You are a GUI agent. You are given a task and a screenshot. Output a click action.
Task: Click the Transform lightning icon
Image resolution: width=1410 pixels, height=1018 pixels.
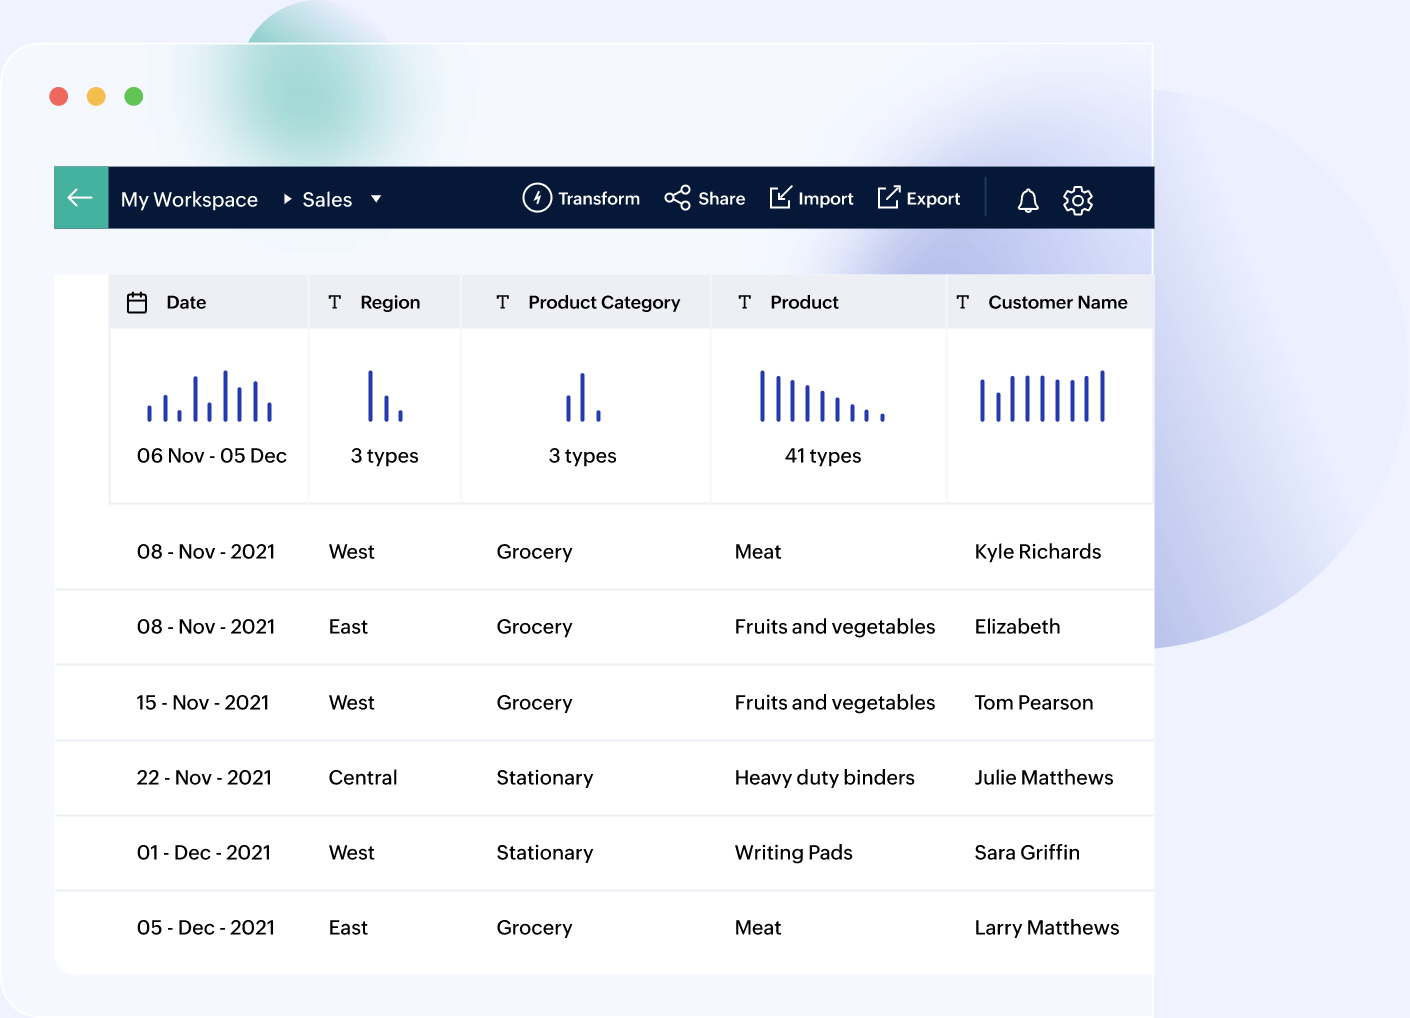click(x=537, y=198)
